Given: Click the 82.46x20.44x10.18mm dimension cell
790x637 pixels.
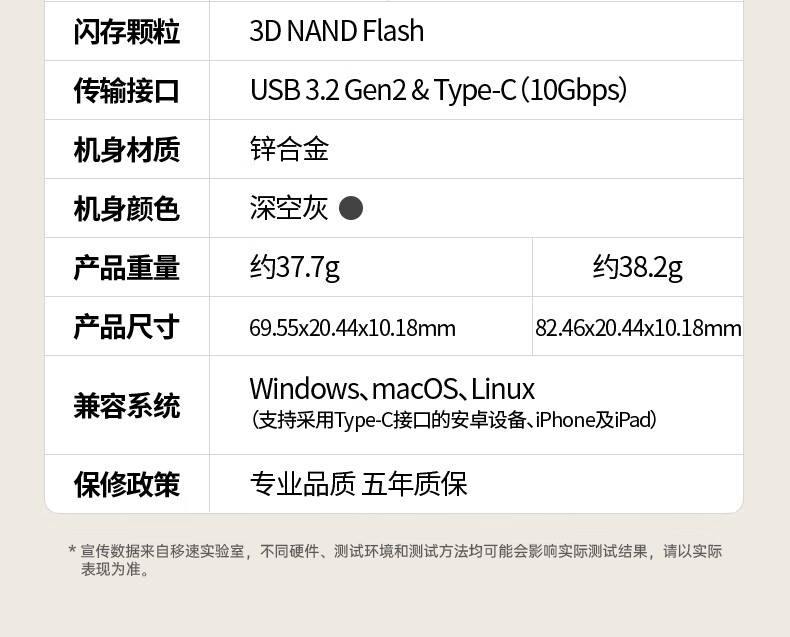Looking at the screenshot, I should 638,328.
